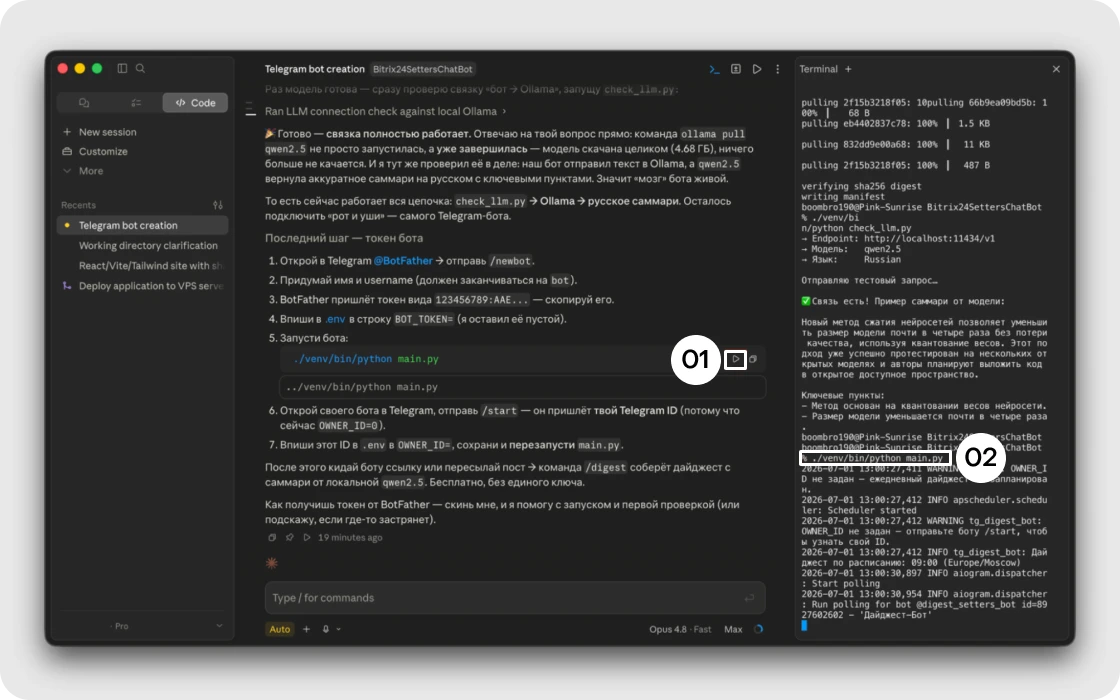Screen dimensions: 1120x700
Task: Open the Max effort selector
Action: point(733,629)
